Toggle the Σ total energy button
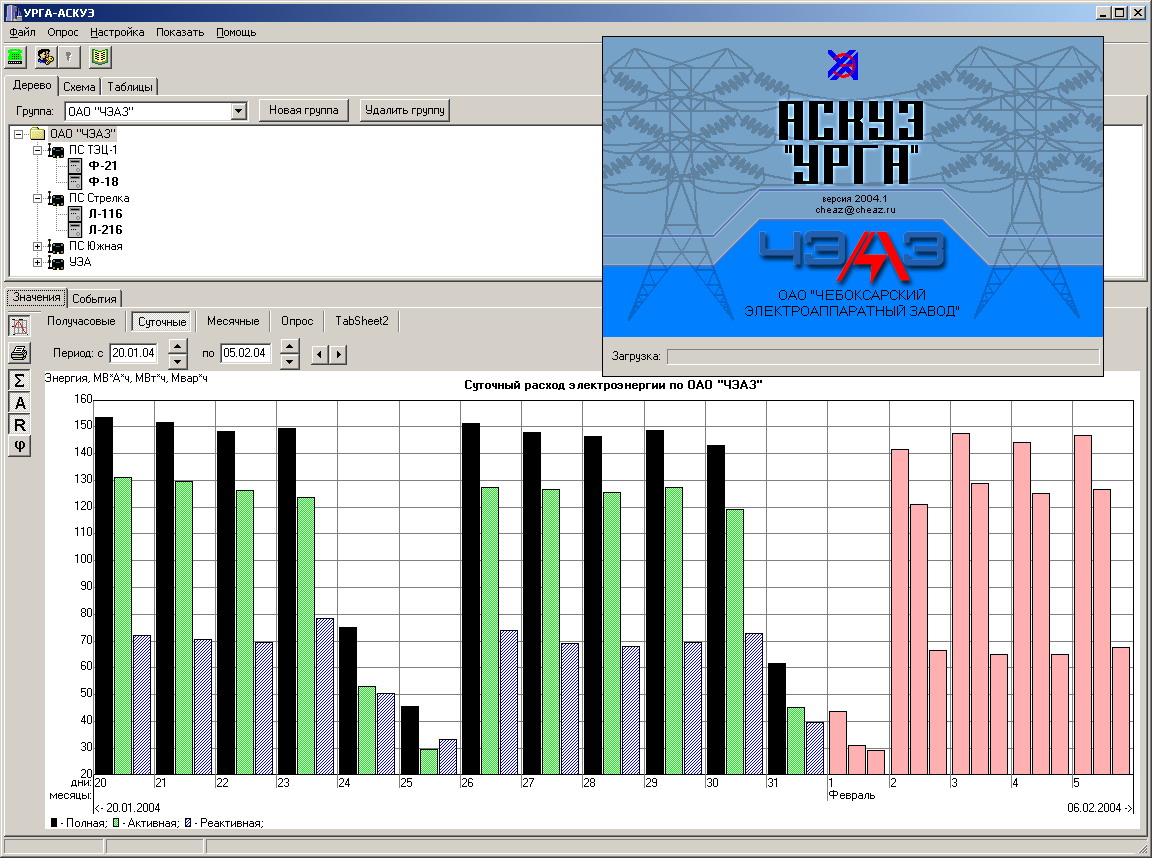Image resolution: width=1152 pixels, height=858 pixels. coord(19,380)
